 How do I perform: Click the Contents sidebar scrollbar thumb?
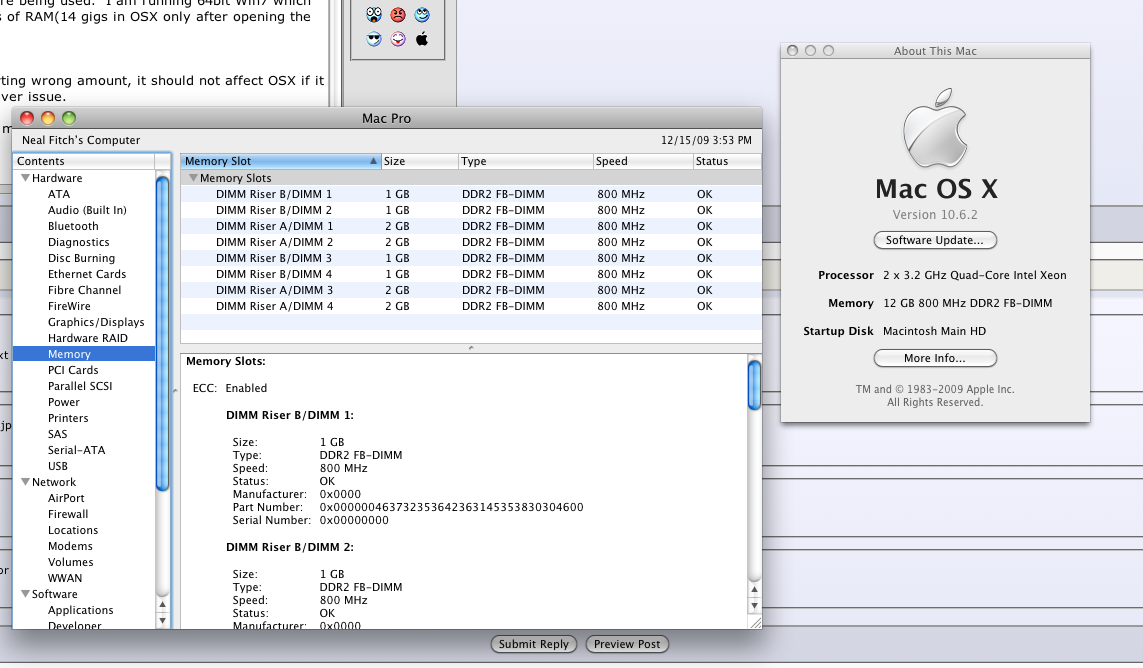[163, 333]
